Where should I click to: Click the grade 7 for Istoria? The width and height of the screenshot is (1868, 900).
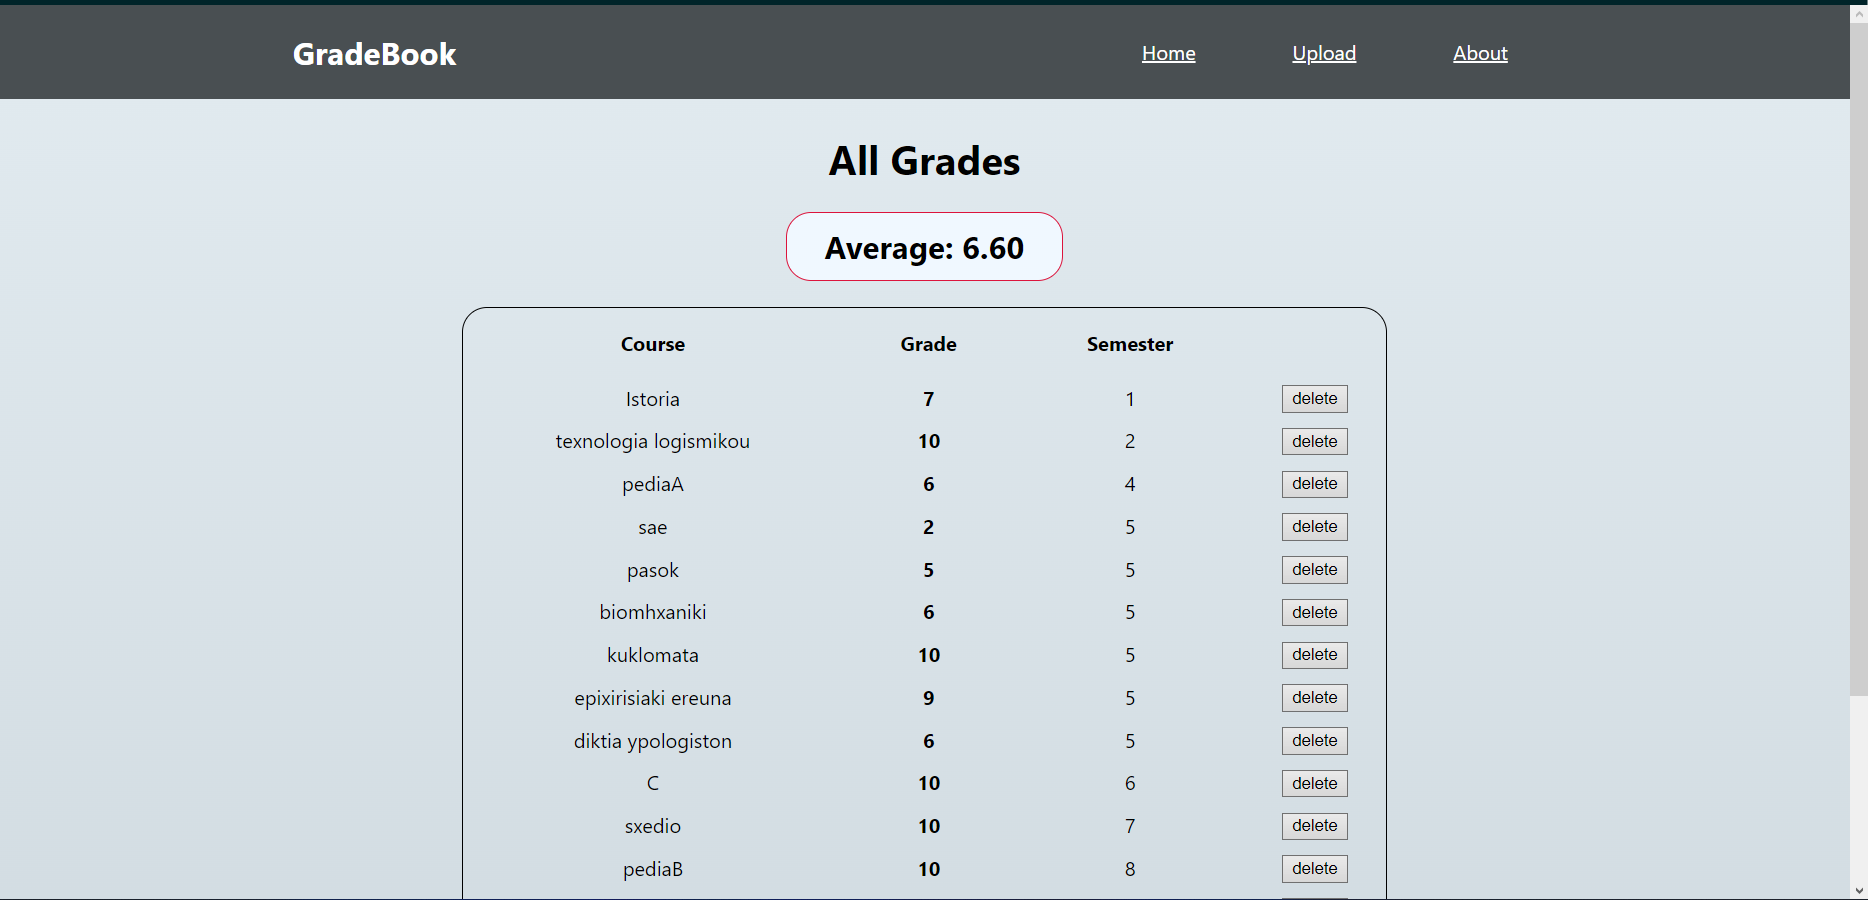coord(929,399)
